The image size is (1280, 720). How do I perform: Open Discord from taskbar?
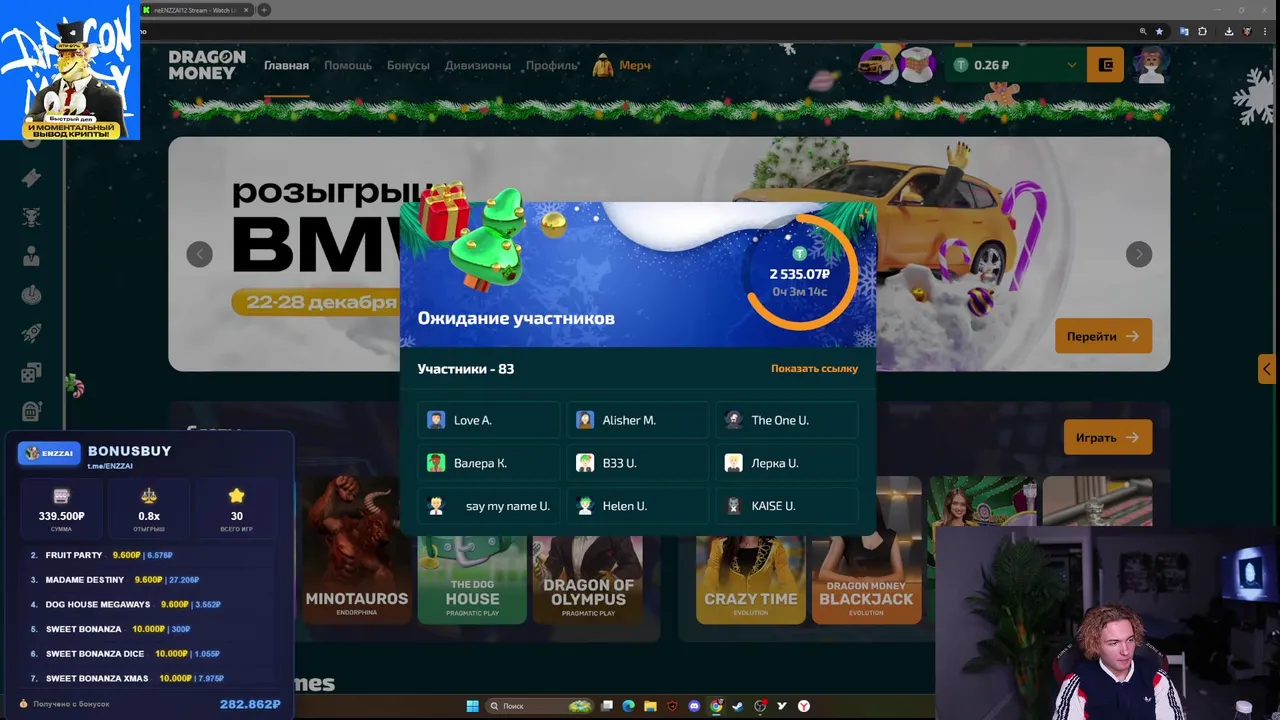(694, 706)
